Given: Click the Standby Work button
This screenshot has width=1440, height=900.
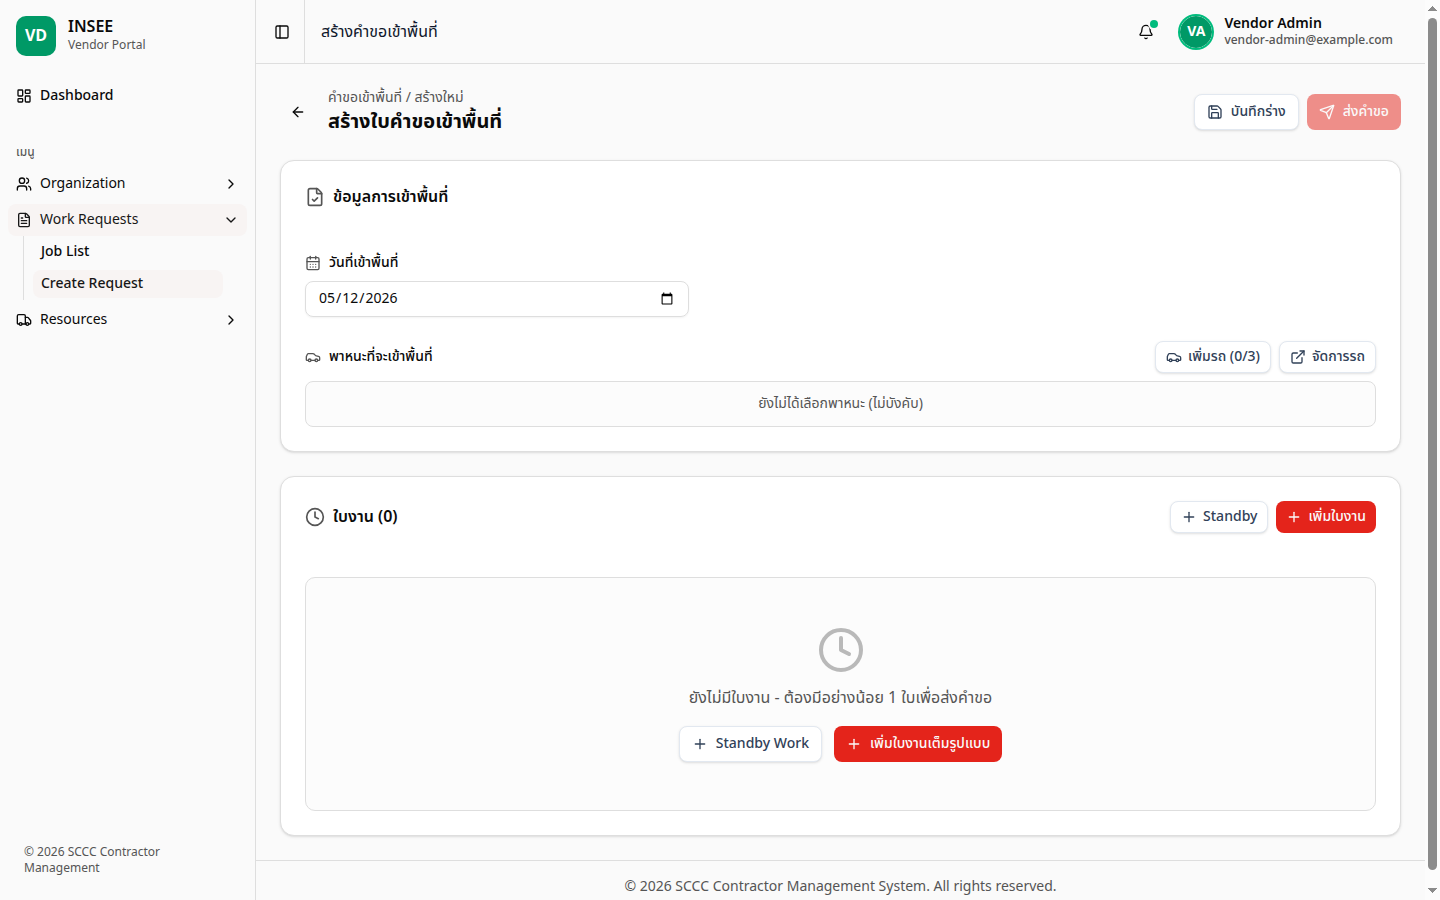Looking at the screenshot, I should coord(750,744).
